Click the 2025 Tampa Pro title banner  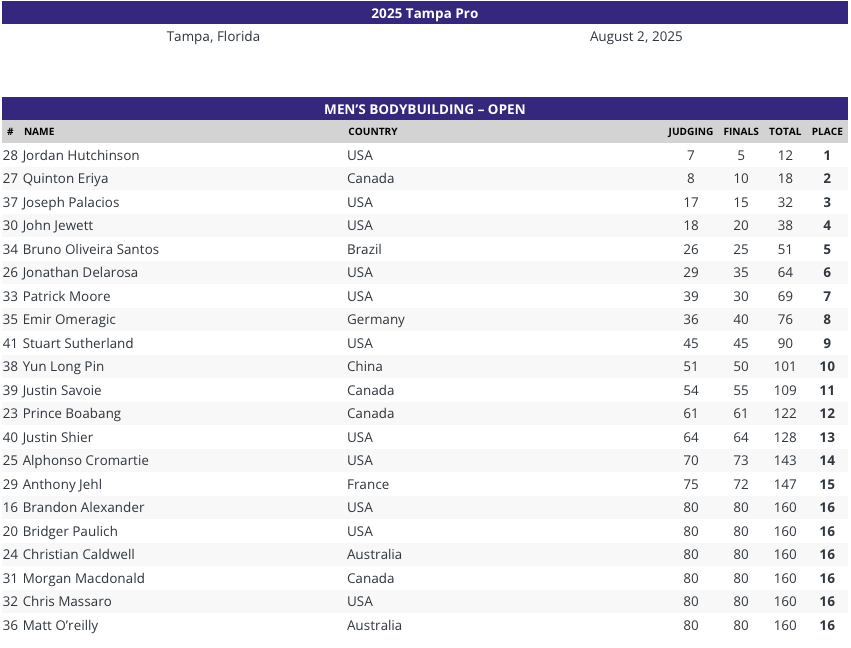tap(424, 13)
